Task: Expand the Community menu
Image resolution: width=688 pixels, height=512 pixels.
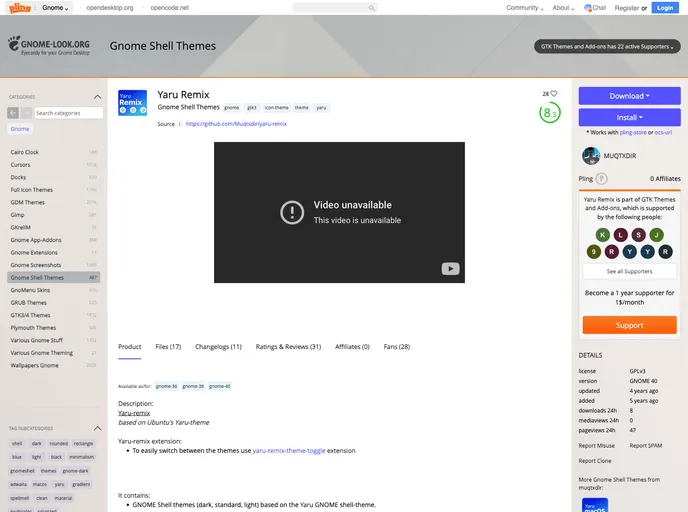Action: [524, 7]
